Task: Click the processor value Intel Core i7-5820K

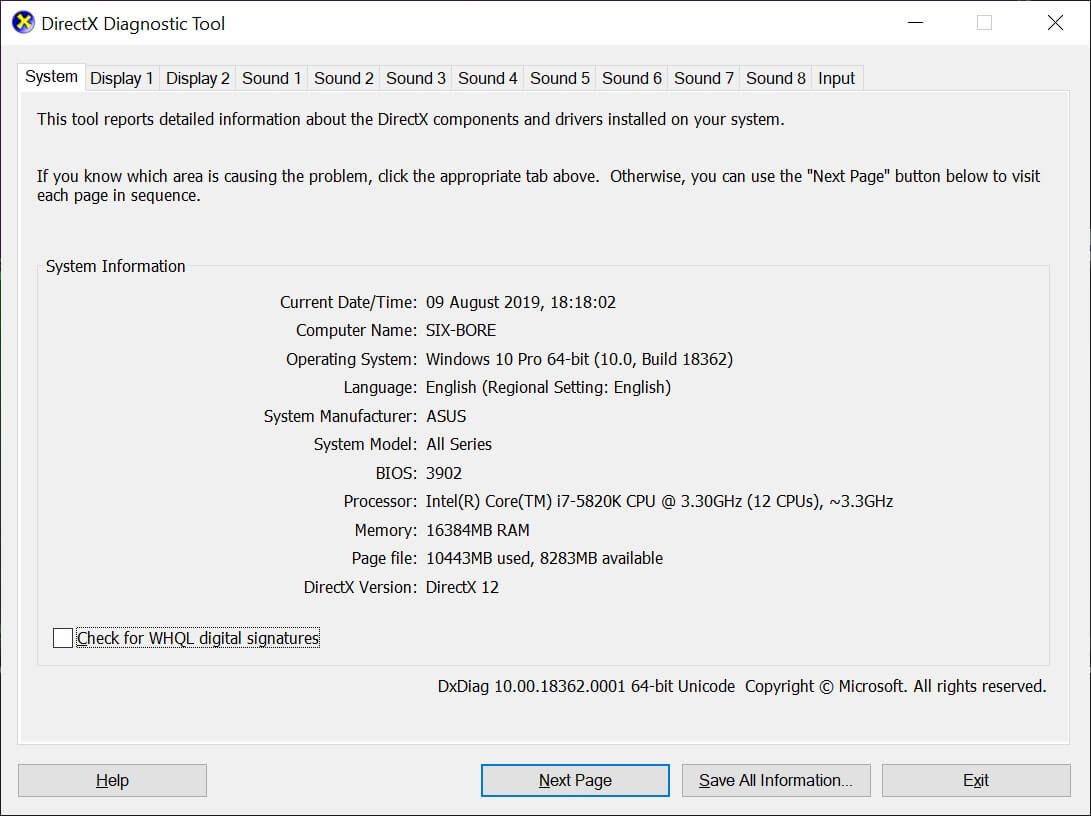Action: pos(659,502)
